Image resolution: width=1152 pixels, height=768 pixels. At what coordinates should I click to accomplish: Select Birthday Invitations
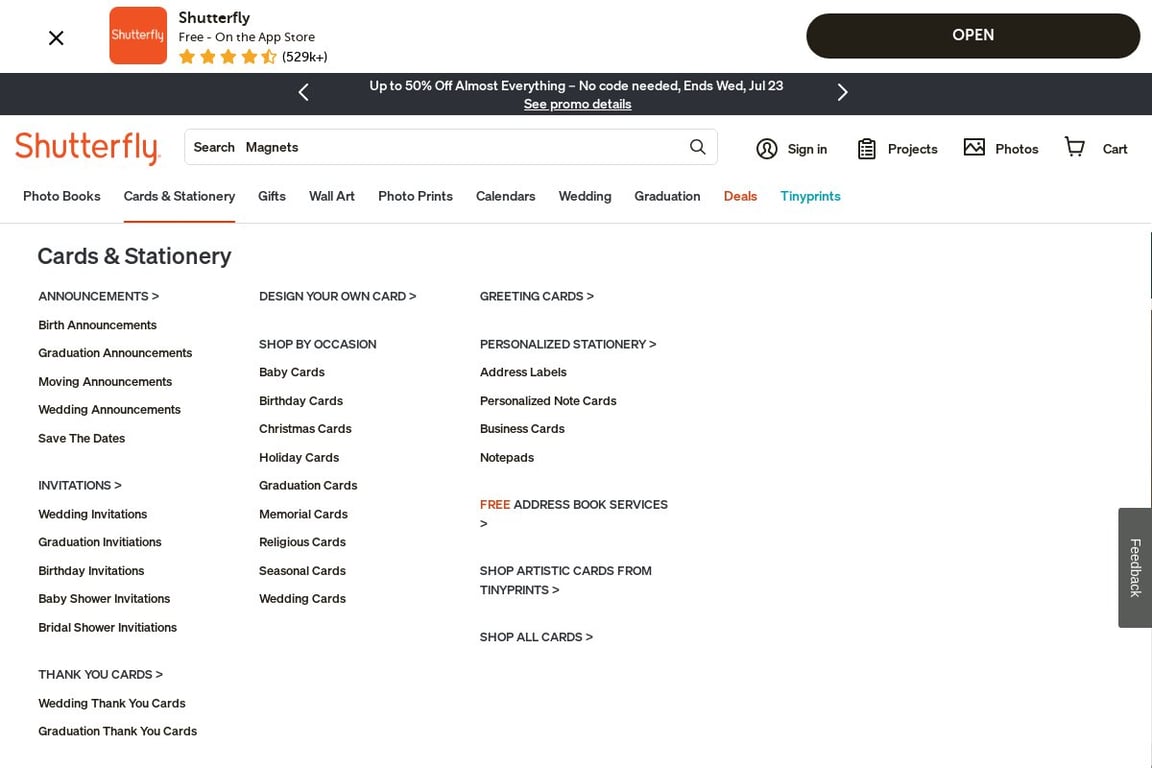click(x=91, y=570)
